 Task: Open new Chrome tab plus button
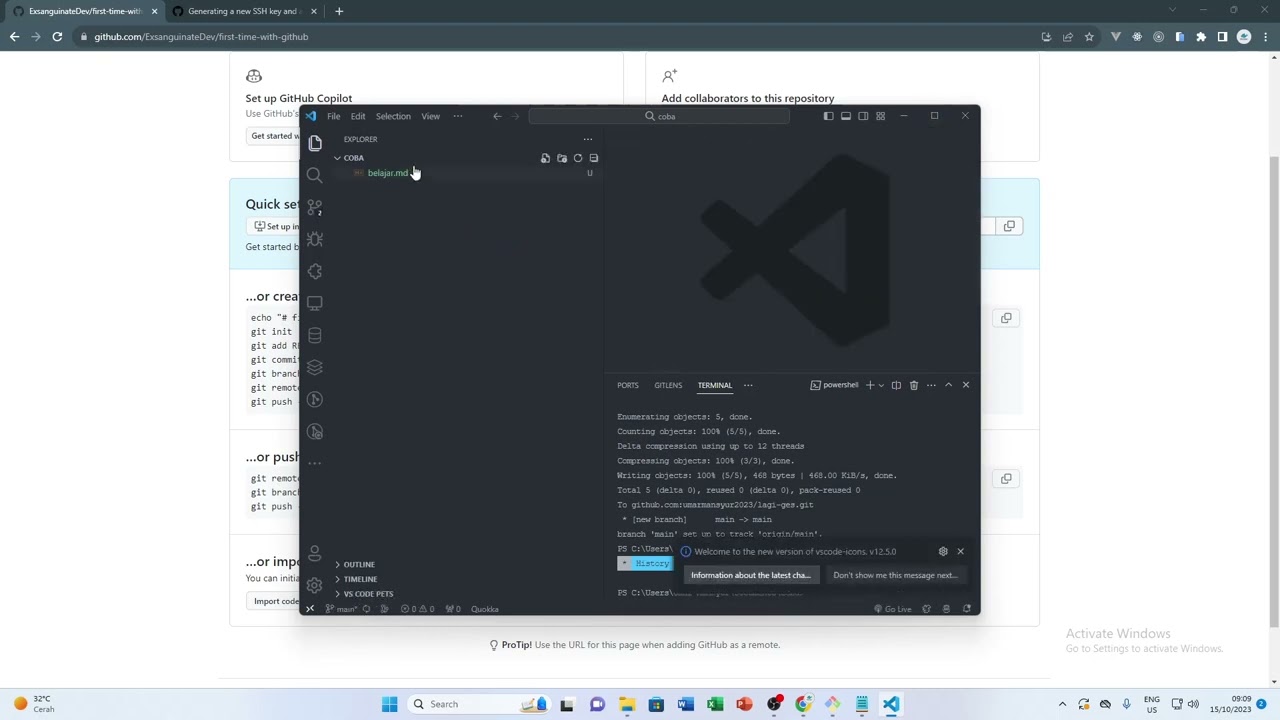(339, 11)
